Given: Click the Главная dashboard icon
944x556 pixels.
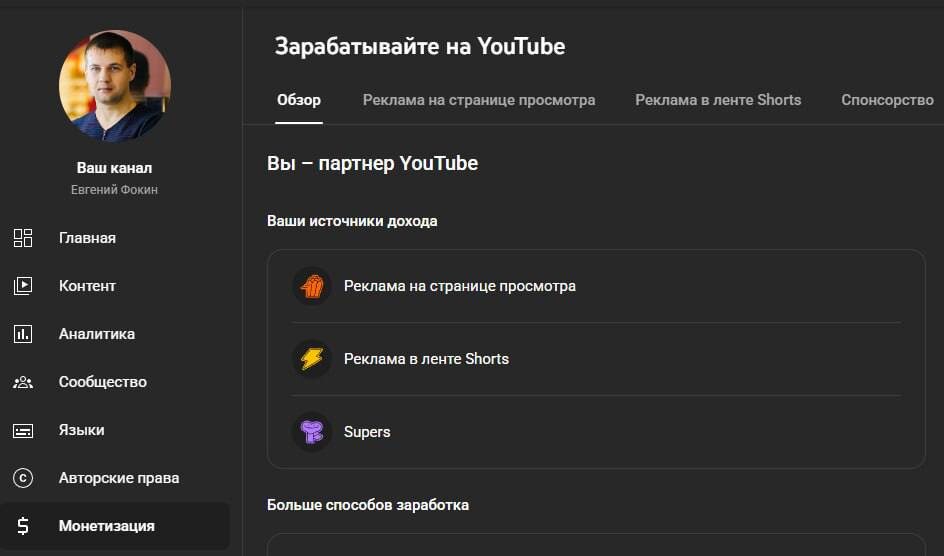Looking at the screenshot, I should (23, 238).
